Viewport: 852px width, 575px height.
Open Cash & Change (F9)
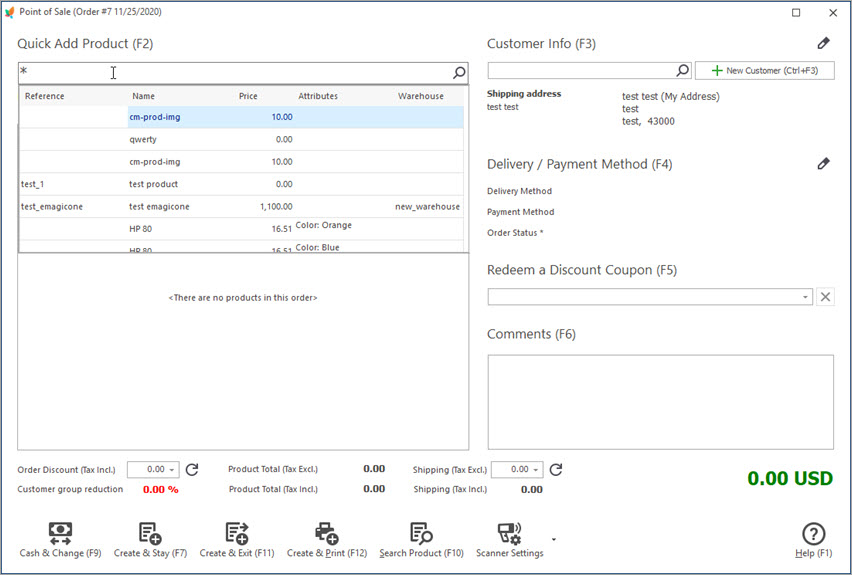pos(60,540)
